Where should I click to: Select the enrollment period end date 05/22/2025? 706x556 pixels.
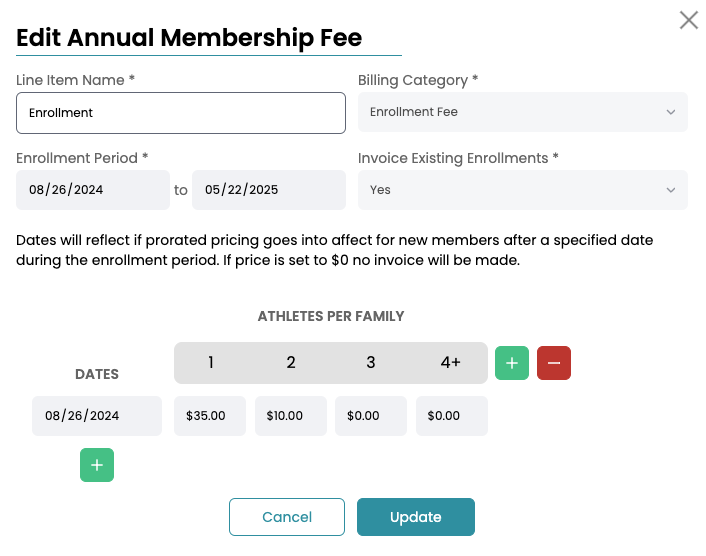coord(268,190)
